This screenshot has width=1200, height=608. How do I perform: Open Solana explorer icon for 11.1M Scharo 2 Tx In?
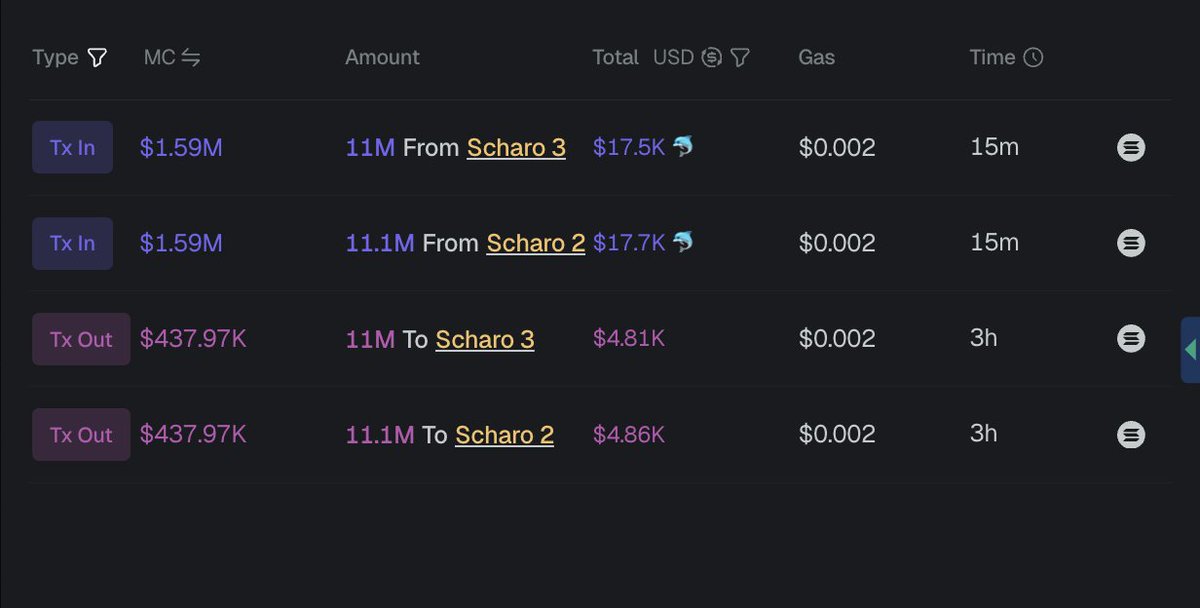[1131, 243]
